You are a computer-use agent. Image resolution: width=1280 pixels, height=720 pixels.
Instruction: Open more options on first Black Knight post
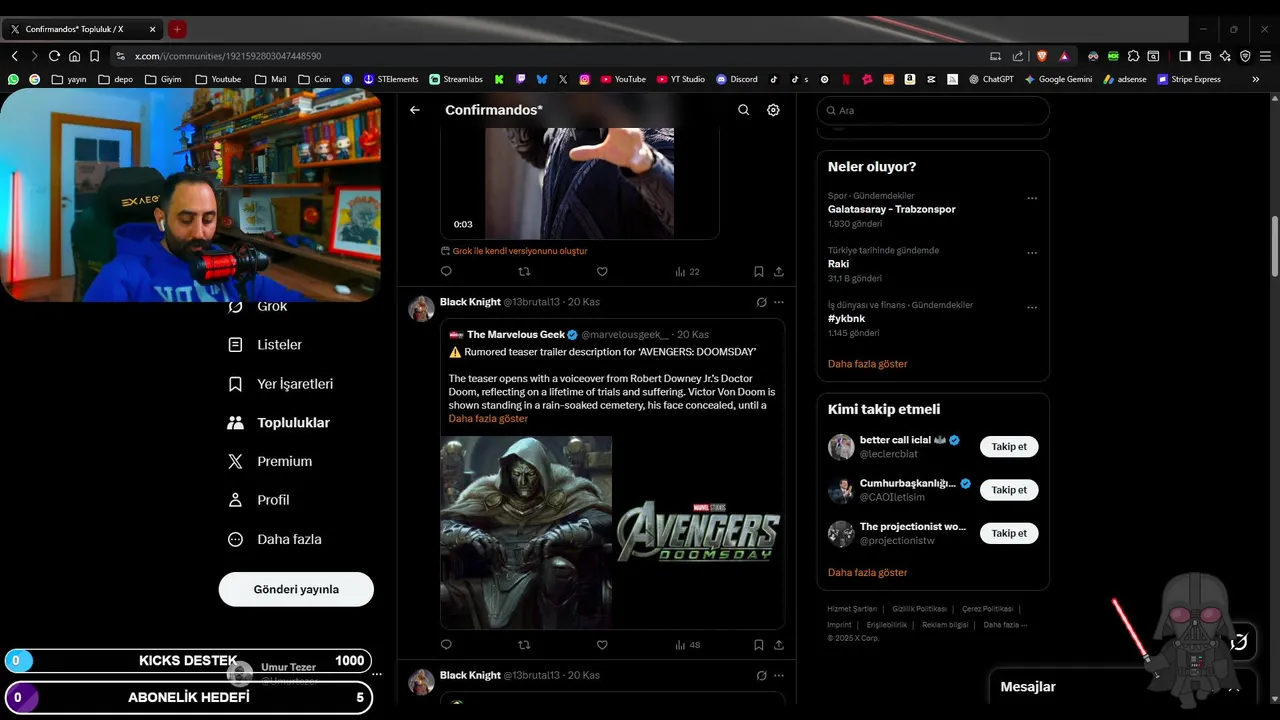(779, 302)
